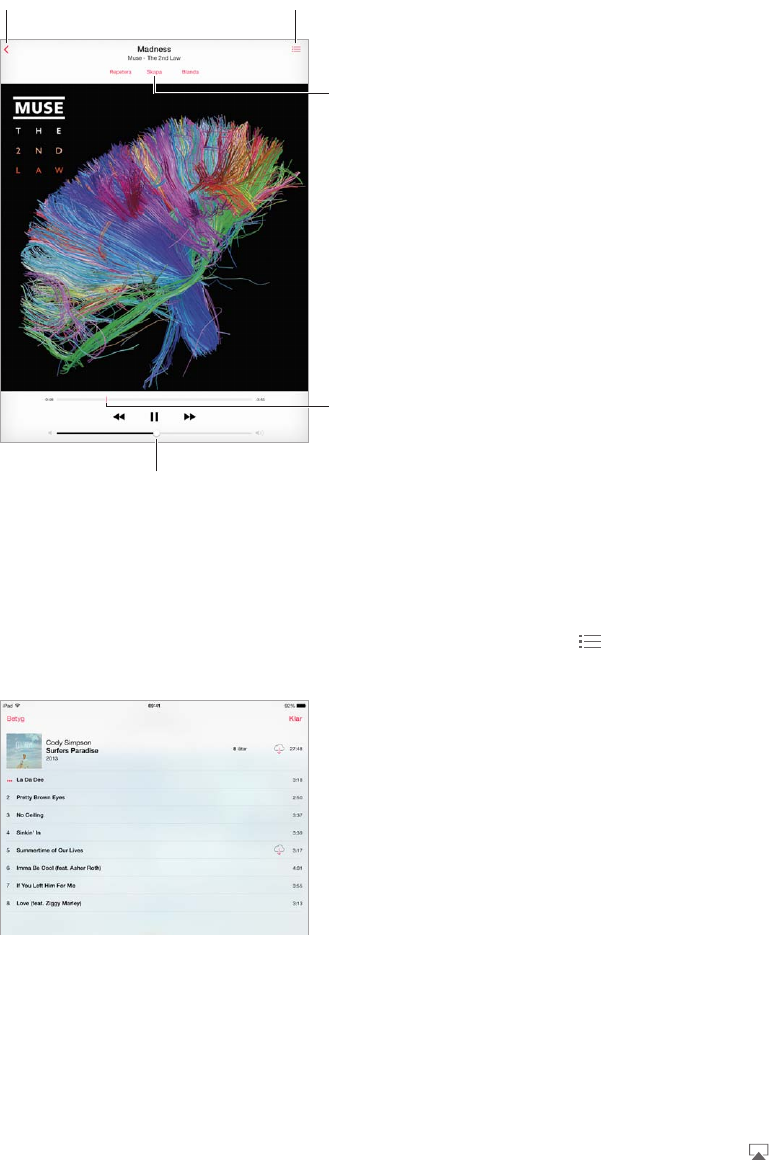Play the track No Ceiling
Screen dimensions: 770x1163
point(154,815)
